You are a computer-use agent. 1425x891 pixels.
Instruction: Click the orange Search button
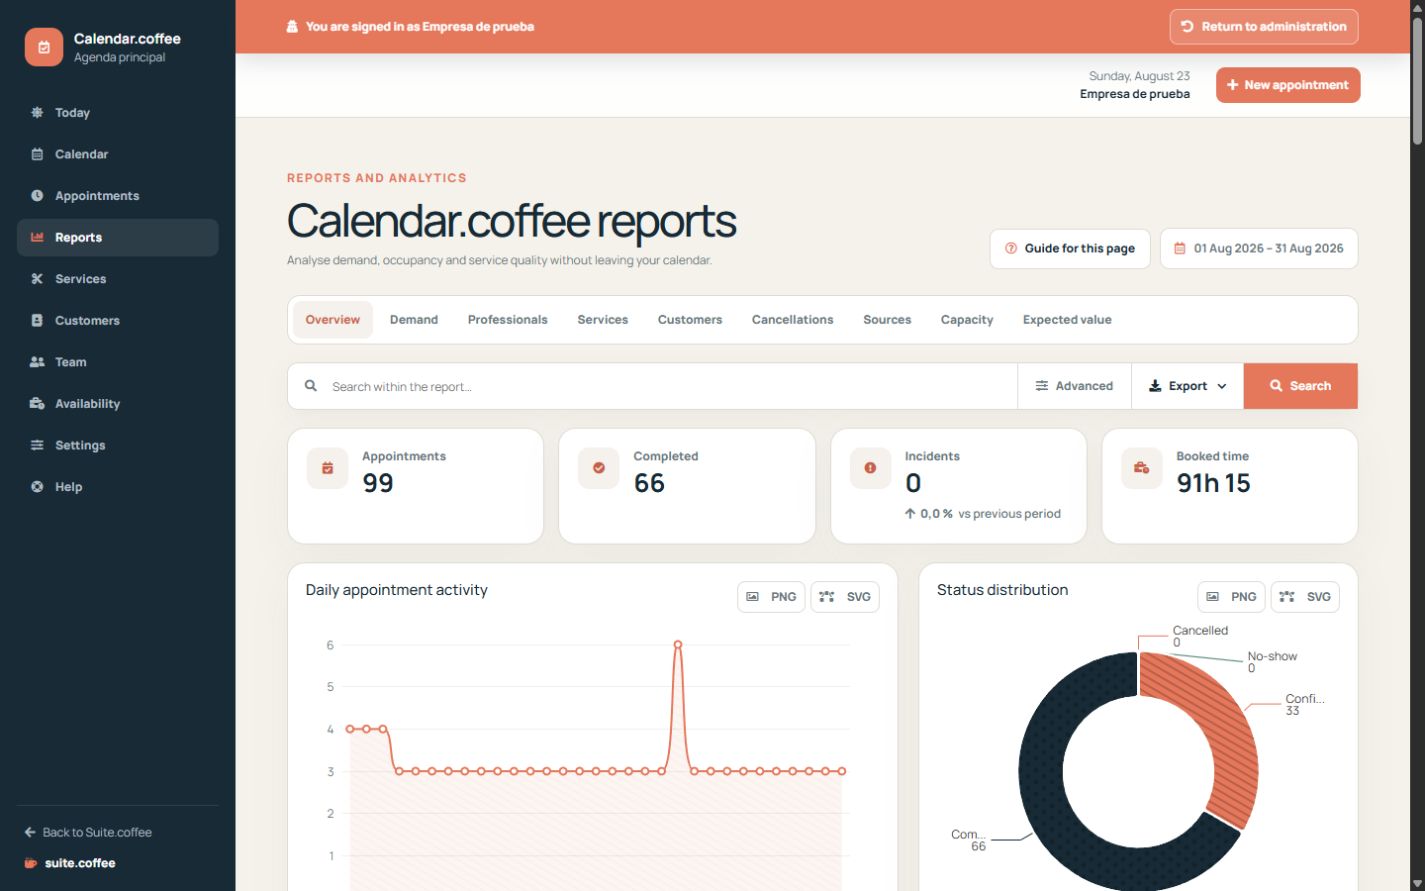(1301, 386)
